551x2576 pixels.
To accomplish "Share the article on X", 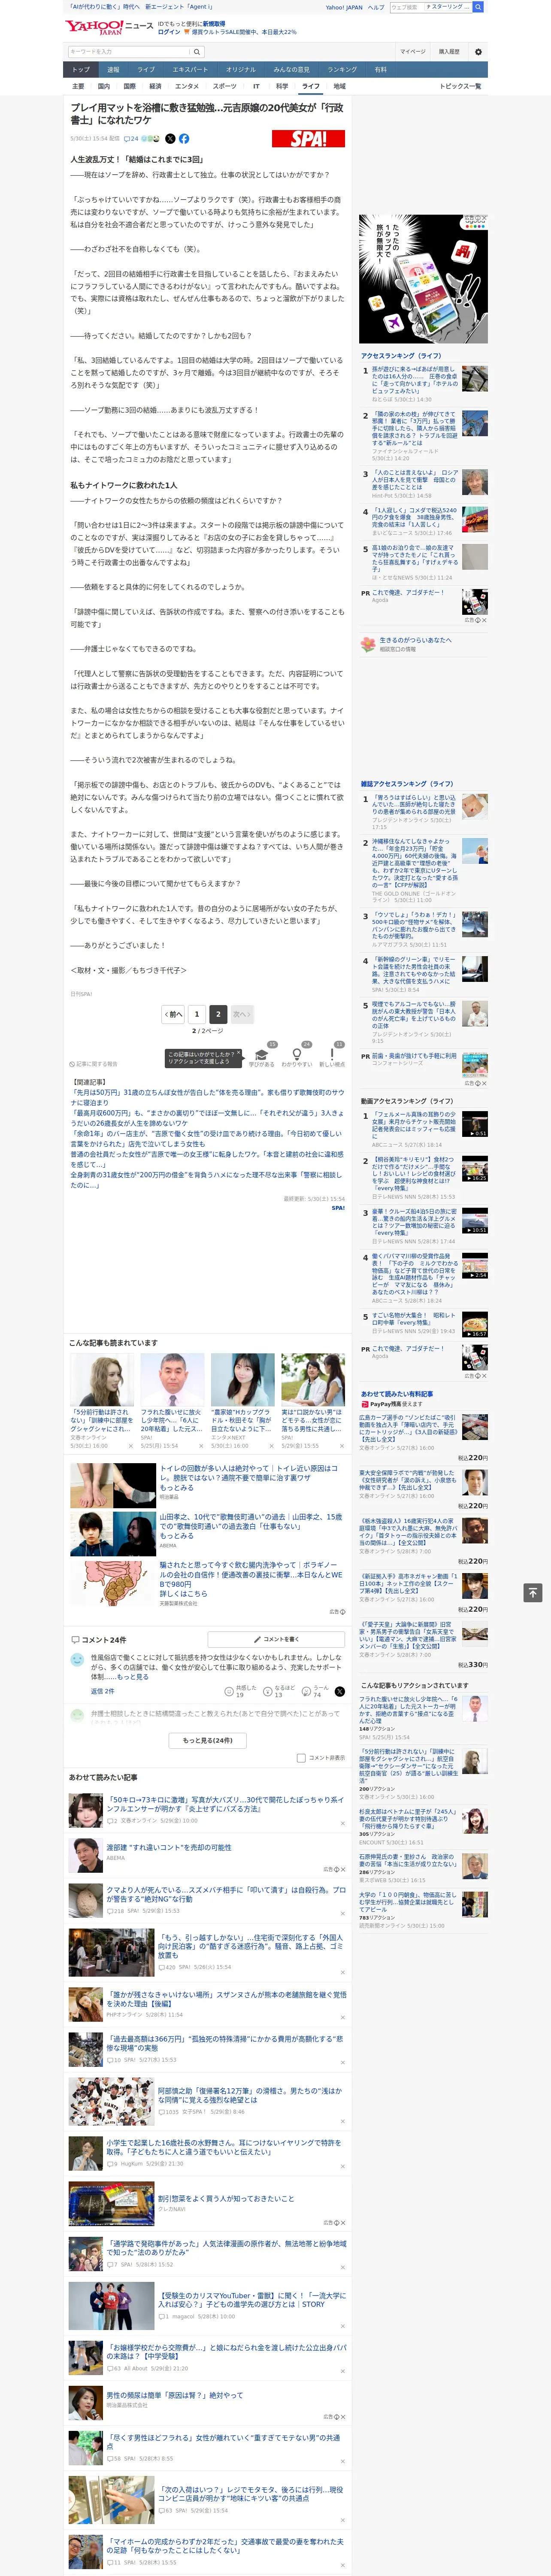I will pyautogui.click(x=170, y=139).
